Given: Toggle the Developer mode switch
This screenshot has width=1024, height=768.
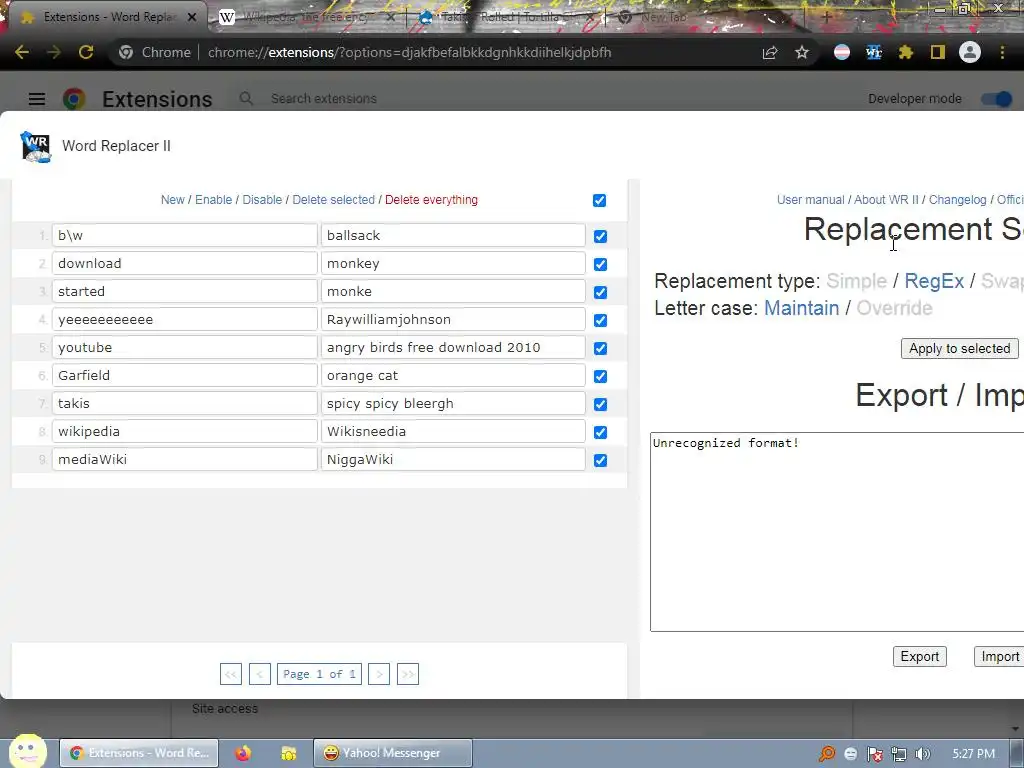Looking at the screenshot, I should 997,99.
